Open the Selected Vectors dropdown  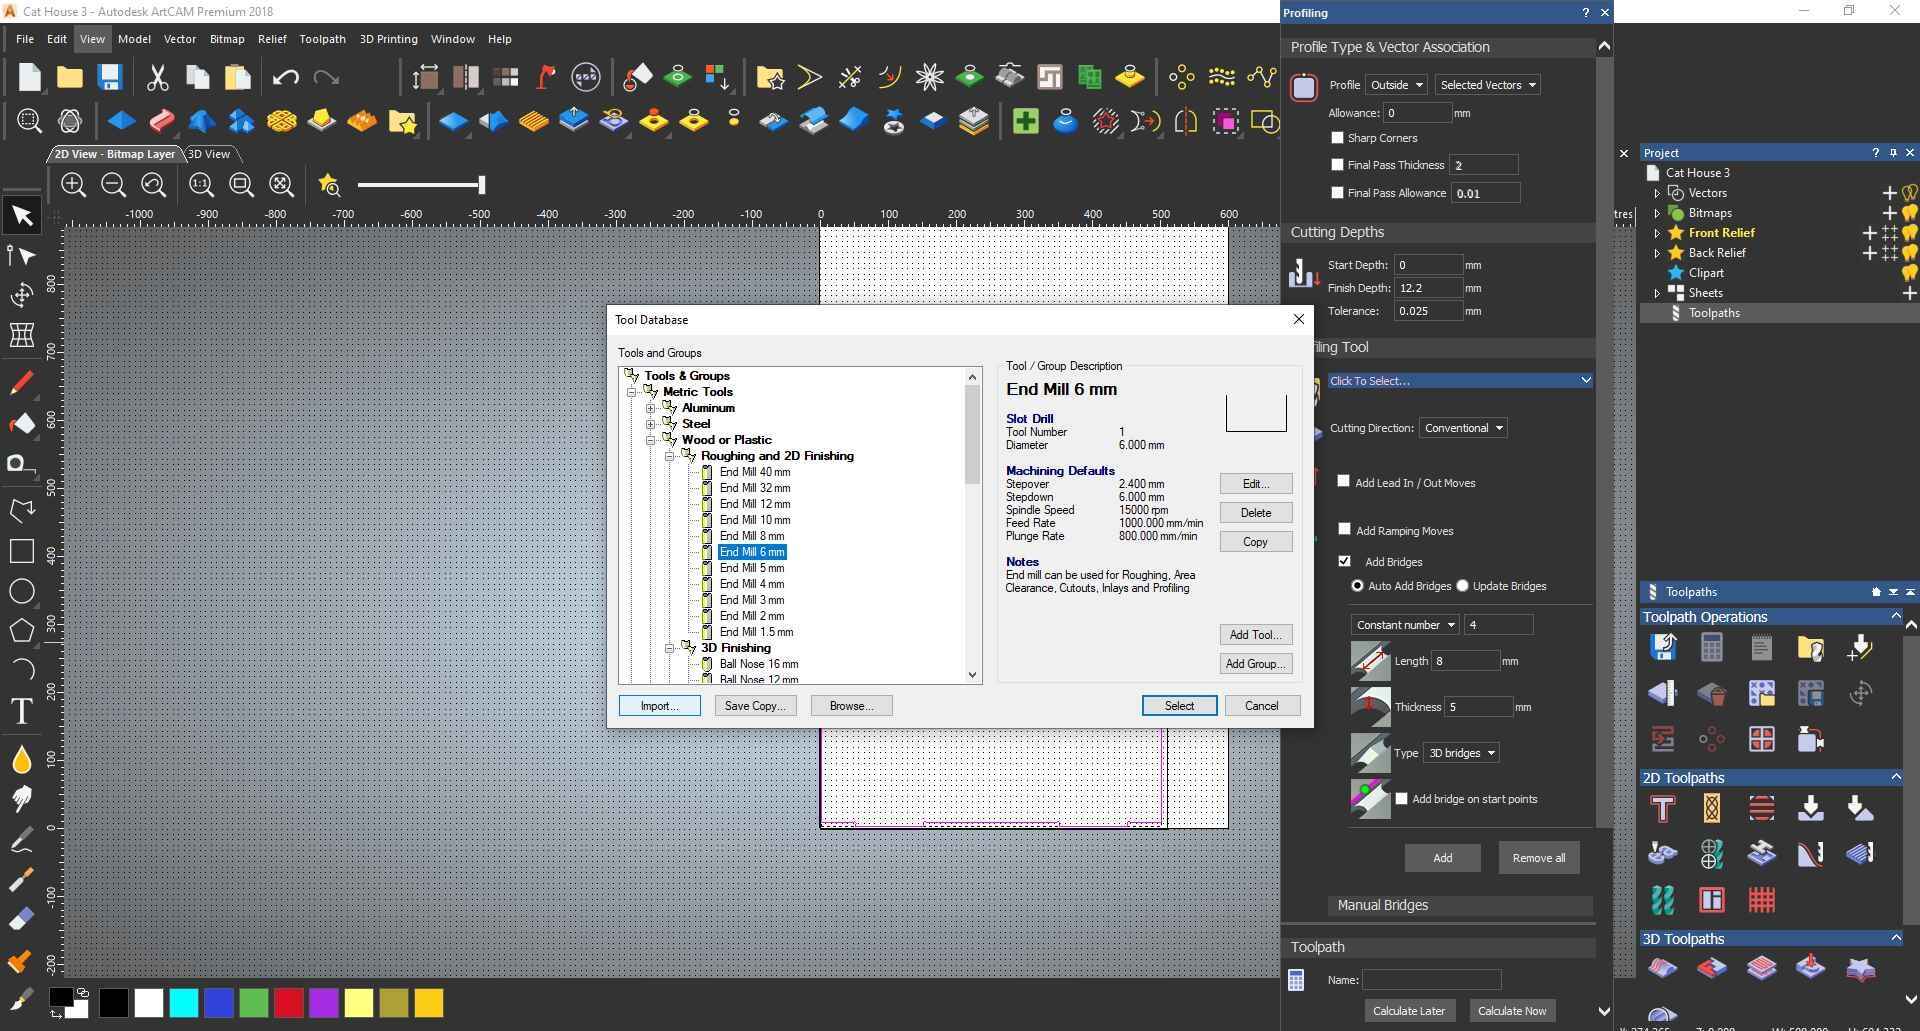click(1487, 85)
